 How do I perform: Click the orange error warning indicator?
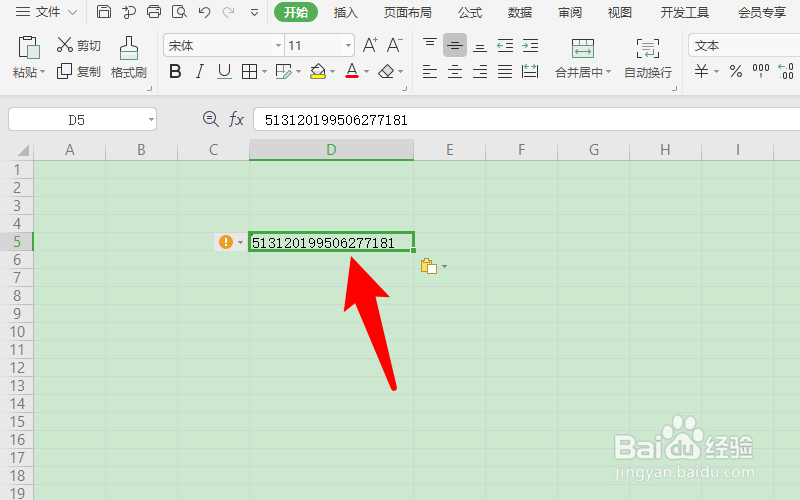point(226,242)
